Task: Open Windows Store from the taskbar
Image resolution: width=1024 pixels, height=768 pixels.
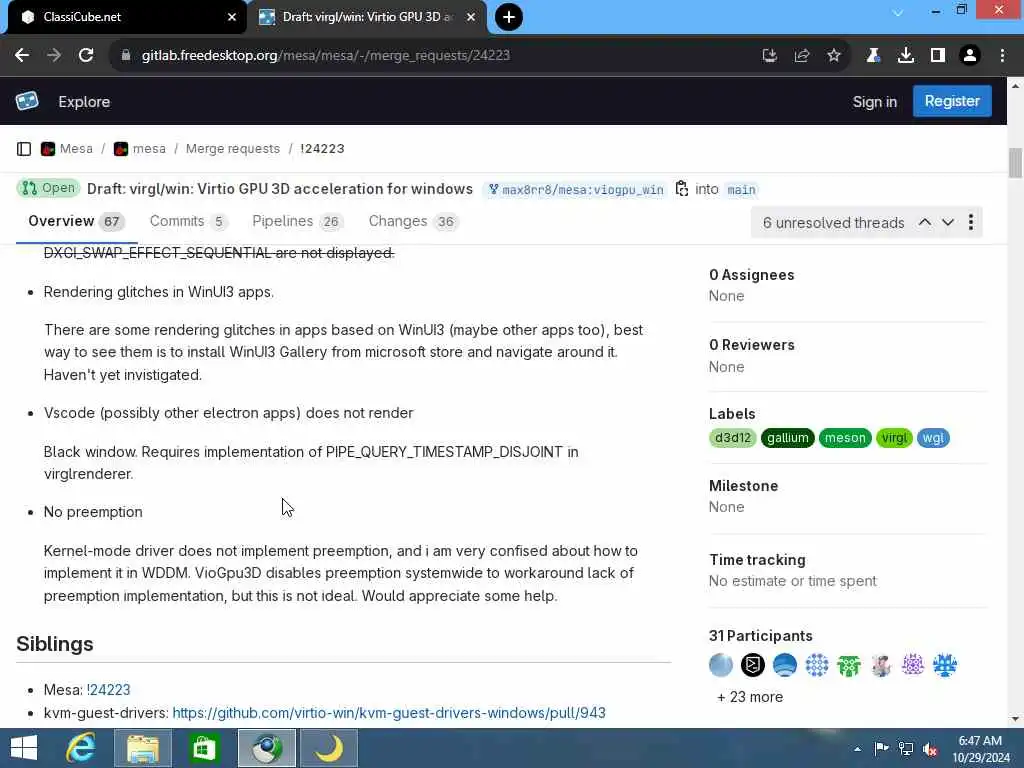Action: pos(204,748)
